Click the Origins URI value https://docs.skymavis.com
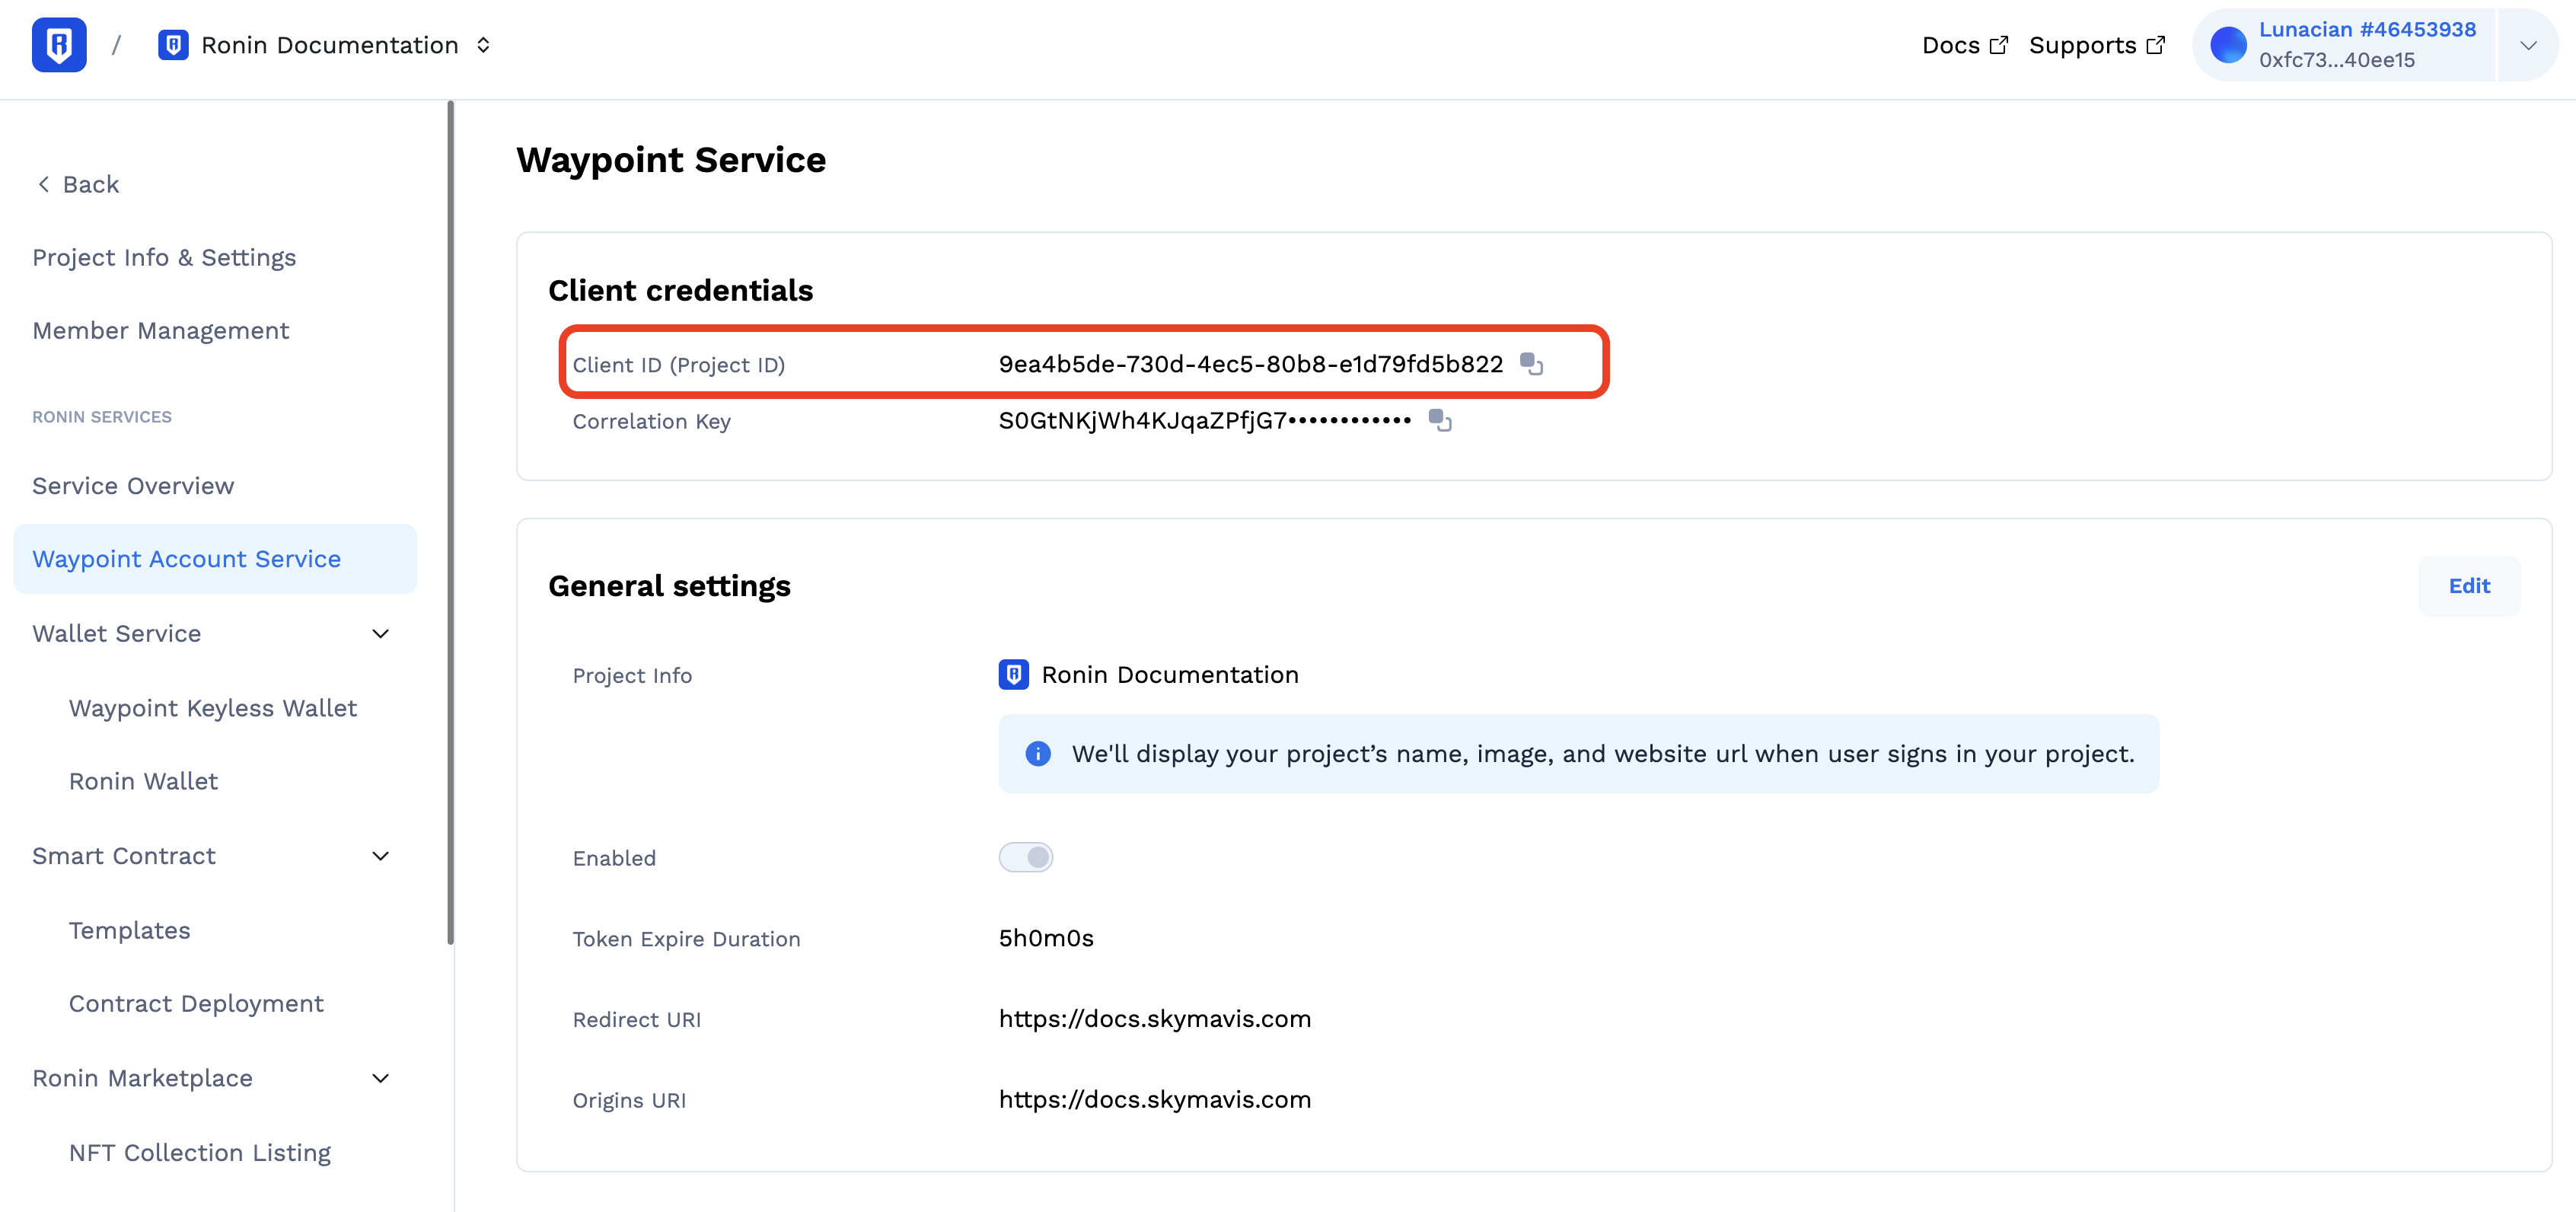 [1154, 1100]
